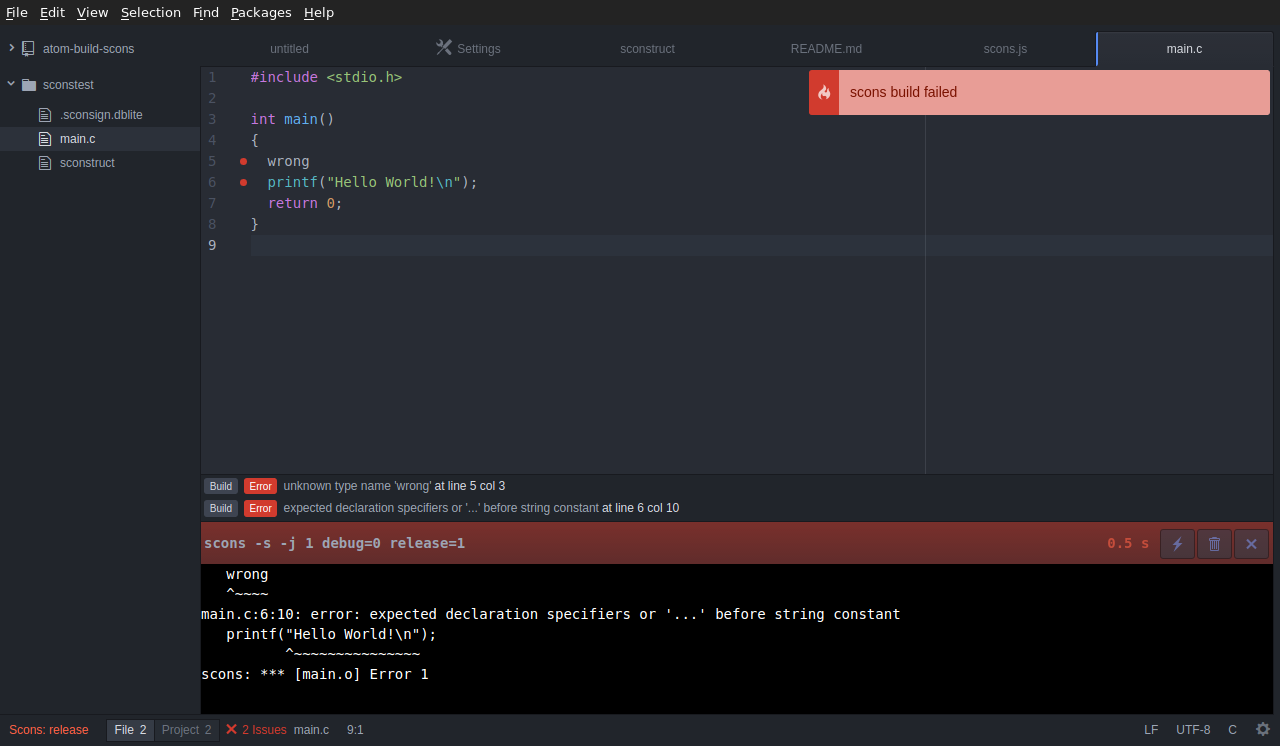Open the Packages menu
This screenshot has width=1280, height=746.
point(261,13)
